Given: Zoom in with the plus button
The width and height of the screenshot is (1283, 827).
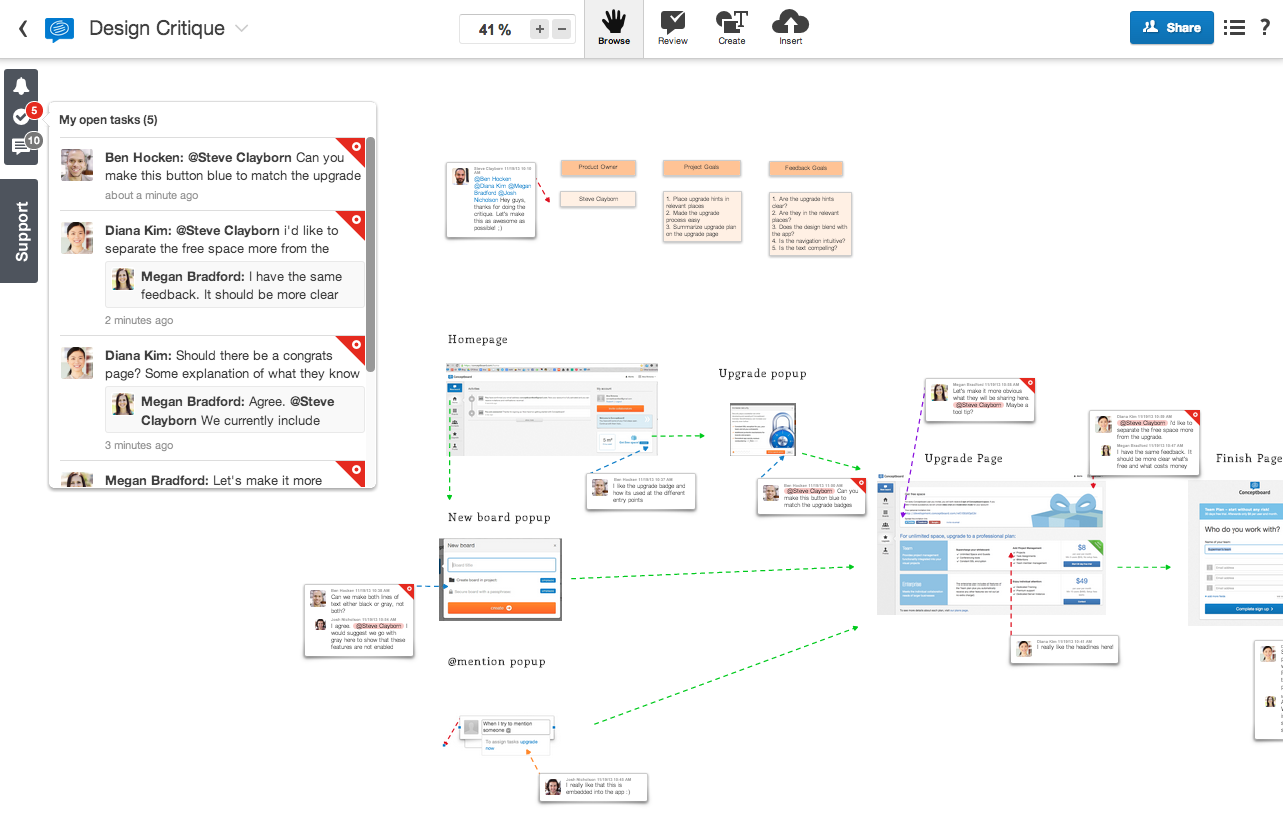Looking at the screenshot, I should (540, 29).
